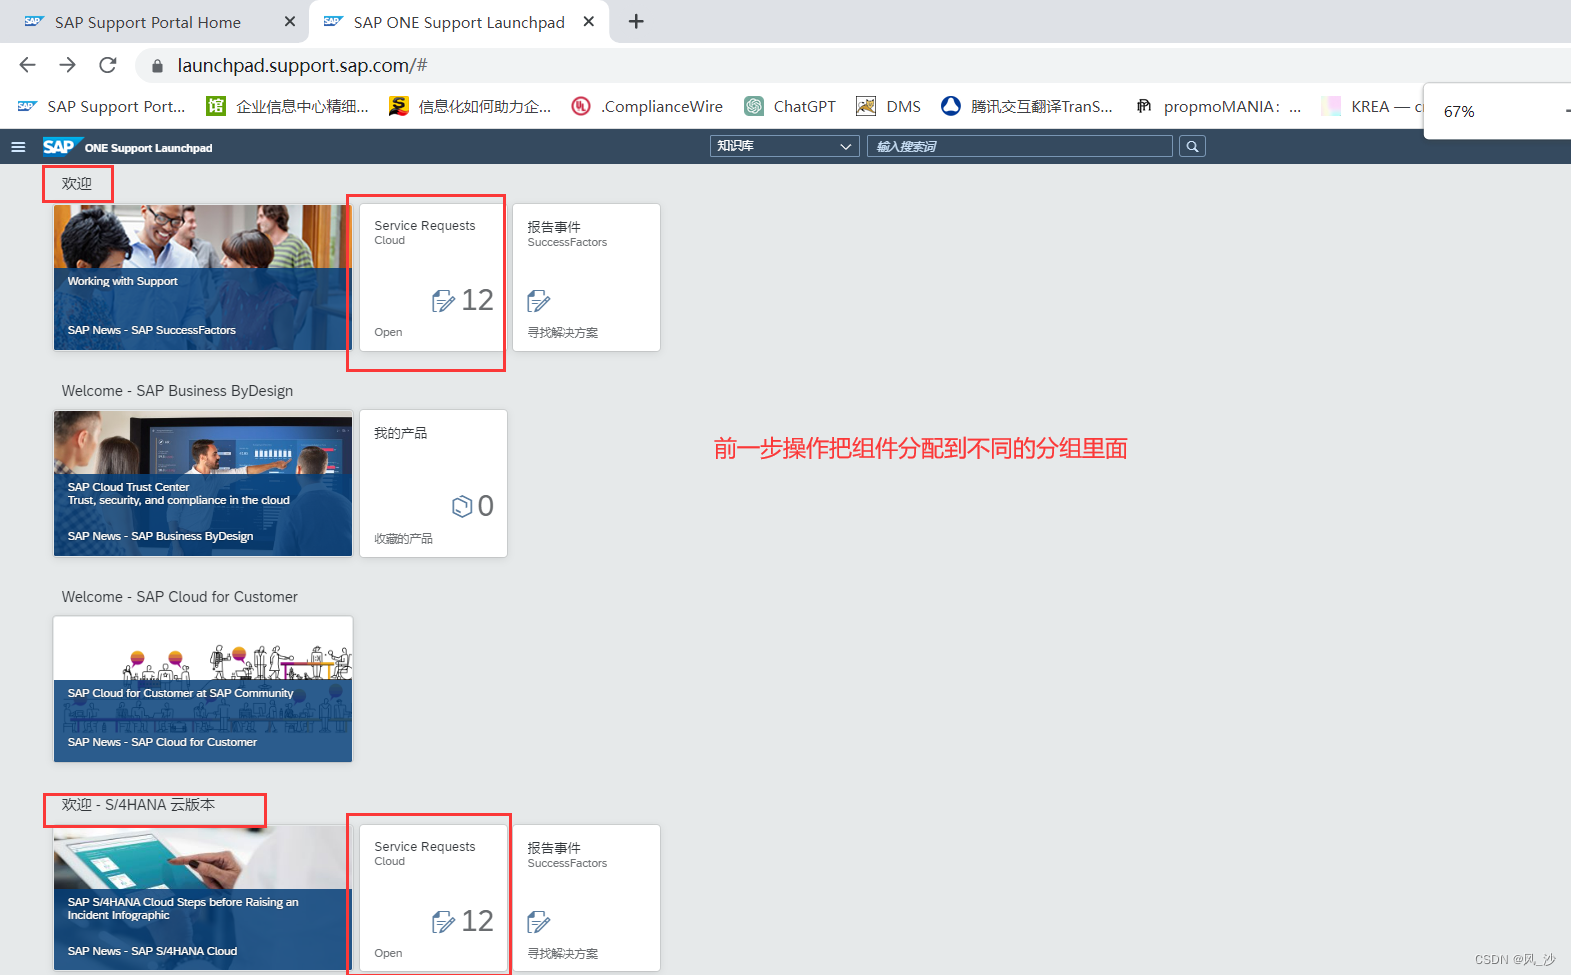Screen dimensions: 1571x975
Task: Open the 报告事件 SuccessFactors tile under 欢迎
Action: (586, 278)
